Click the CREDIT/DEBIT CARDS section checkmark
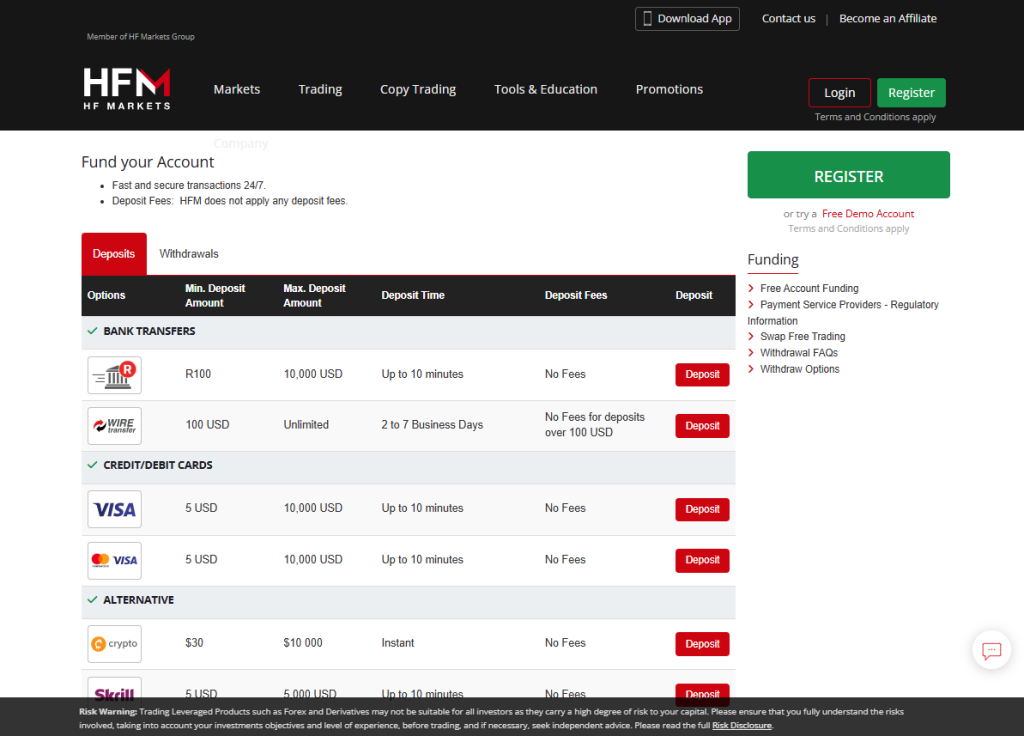This screenshot has height=736, width=1024. click(93, 465)
